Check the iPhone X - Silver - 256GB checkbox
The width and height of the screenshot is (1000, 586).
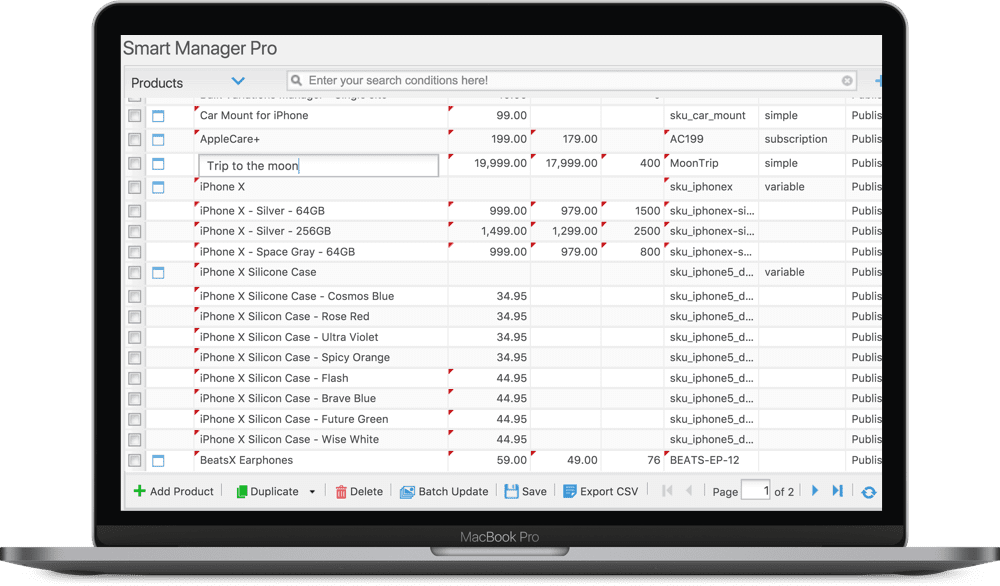pos(135,231)
